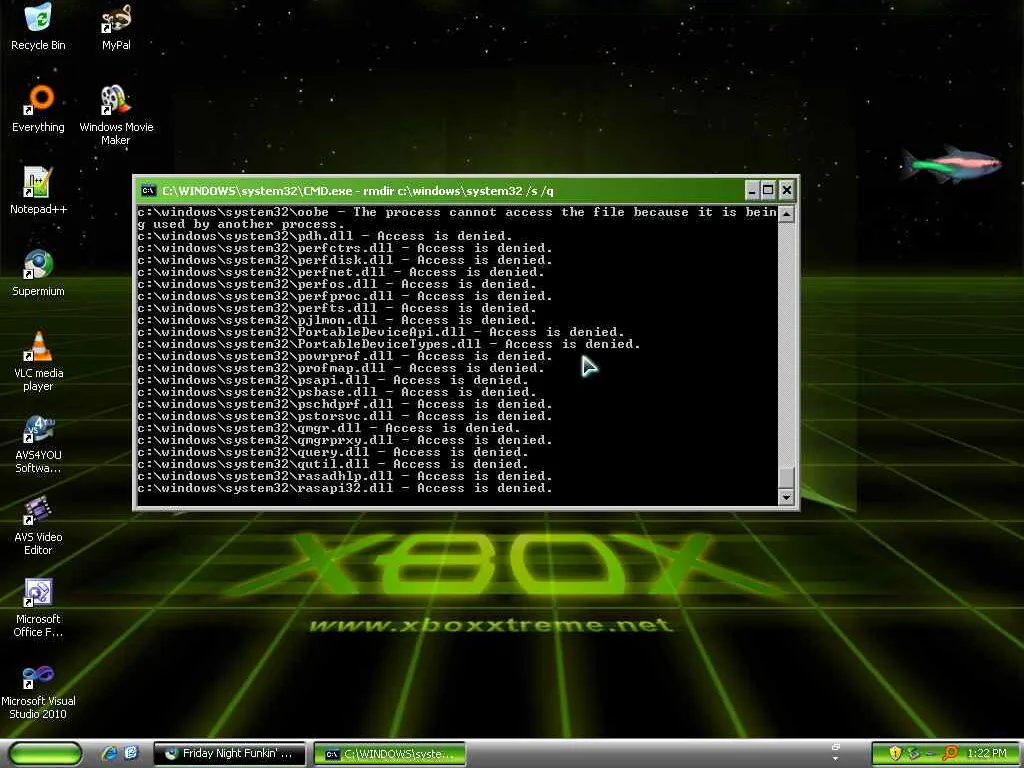This screenshot has height=768, width=1024.
Task: Click the query.dll output line
Action: click(x=333, y=452)
